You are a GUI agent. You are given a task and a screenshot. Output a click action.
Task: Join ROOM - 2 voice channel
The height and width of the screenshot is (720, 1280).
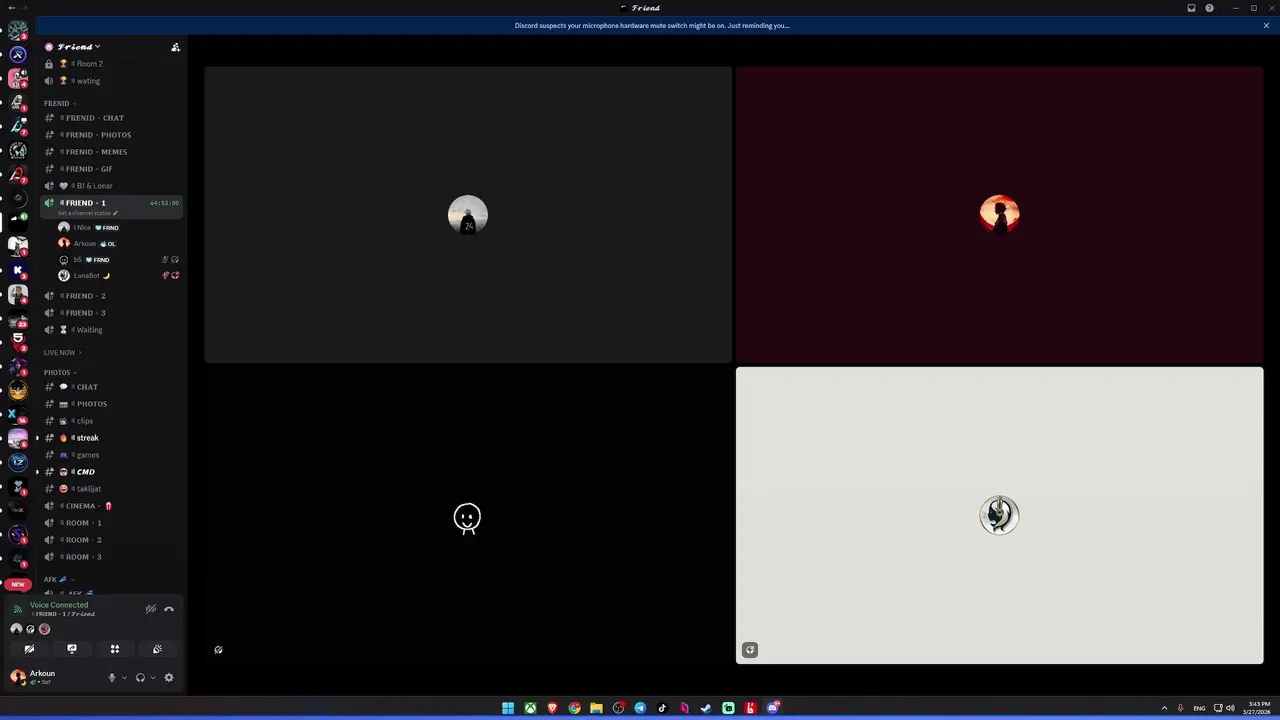pos(111,540)
